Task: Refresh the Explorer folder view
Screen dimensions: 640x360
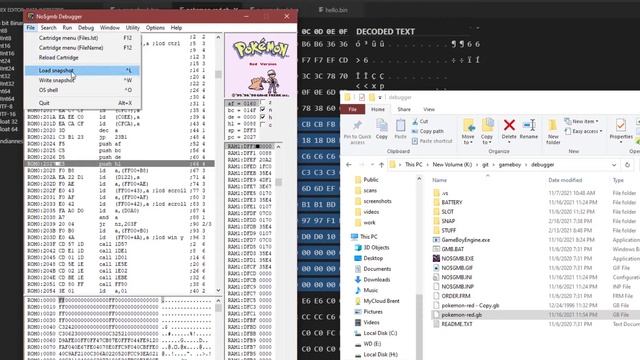Action: click(627, 165)
